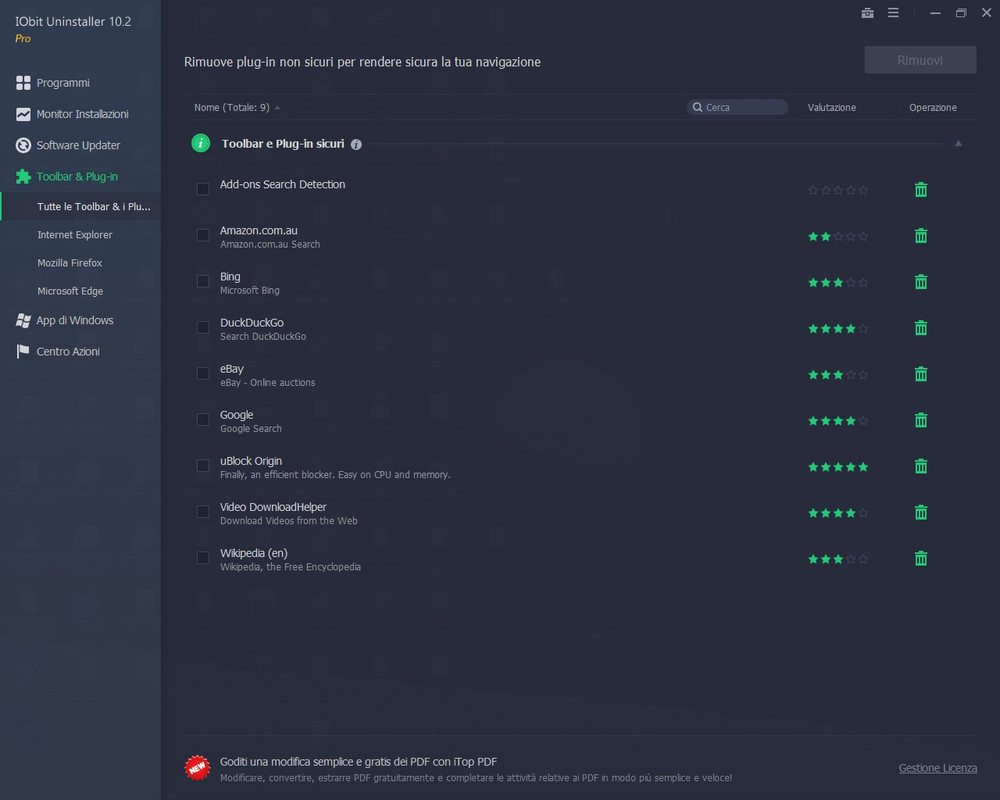Click the trash icon for DuckDuckGo

[x=920, y=328]
